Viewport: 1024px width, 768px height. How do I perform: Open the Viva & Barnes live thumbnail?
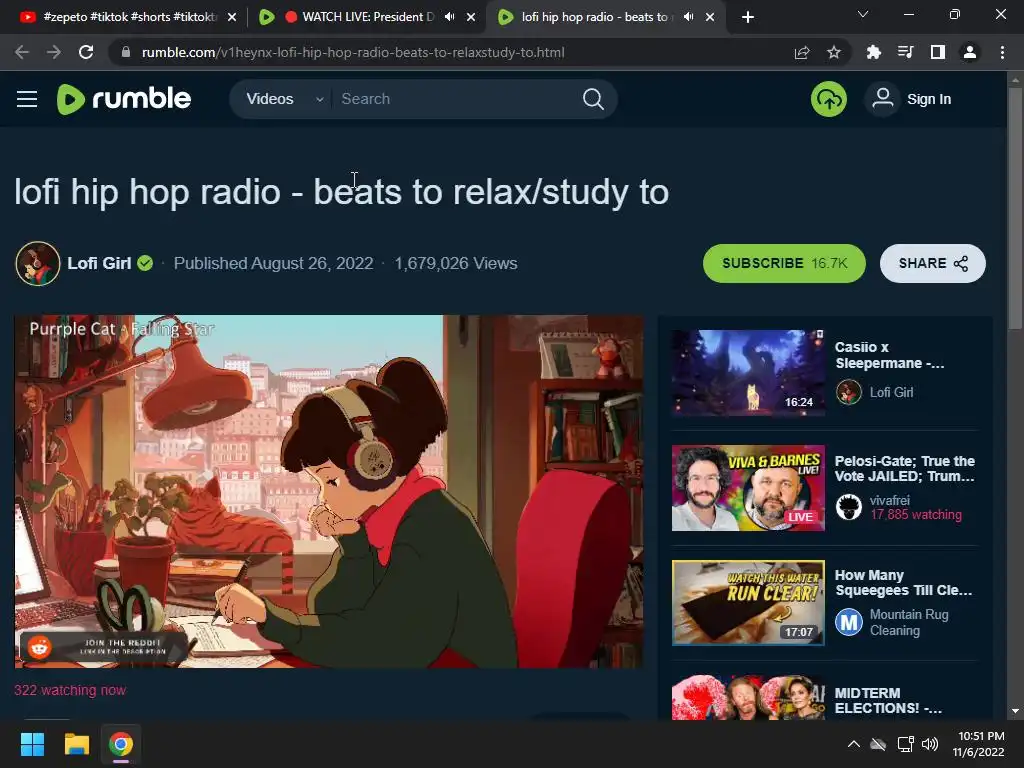(748, 488)
